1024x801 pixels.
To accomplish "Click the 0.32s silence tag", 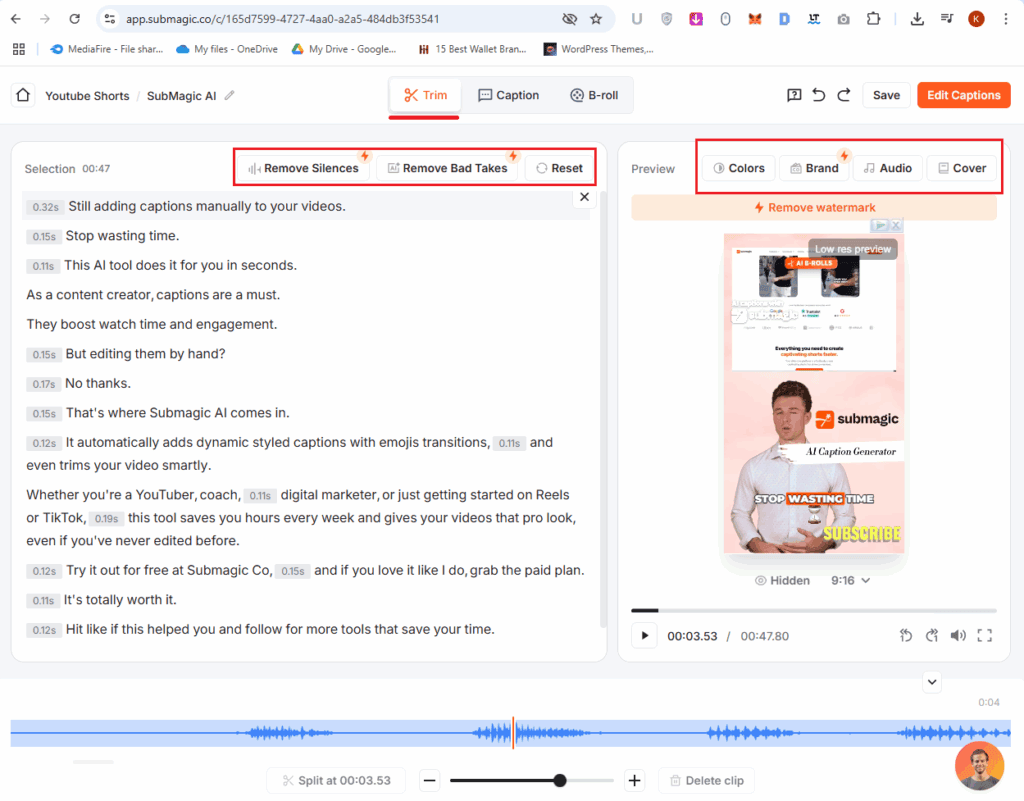I will pyautogui.click(x=46, y=207).
